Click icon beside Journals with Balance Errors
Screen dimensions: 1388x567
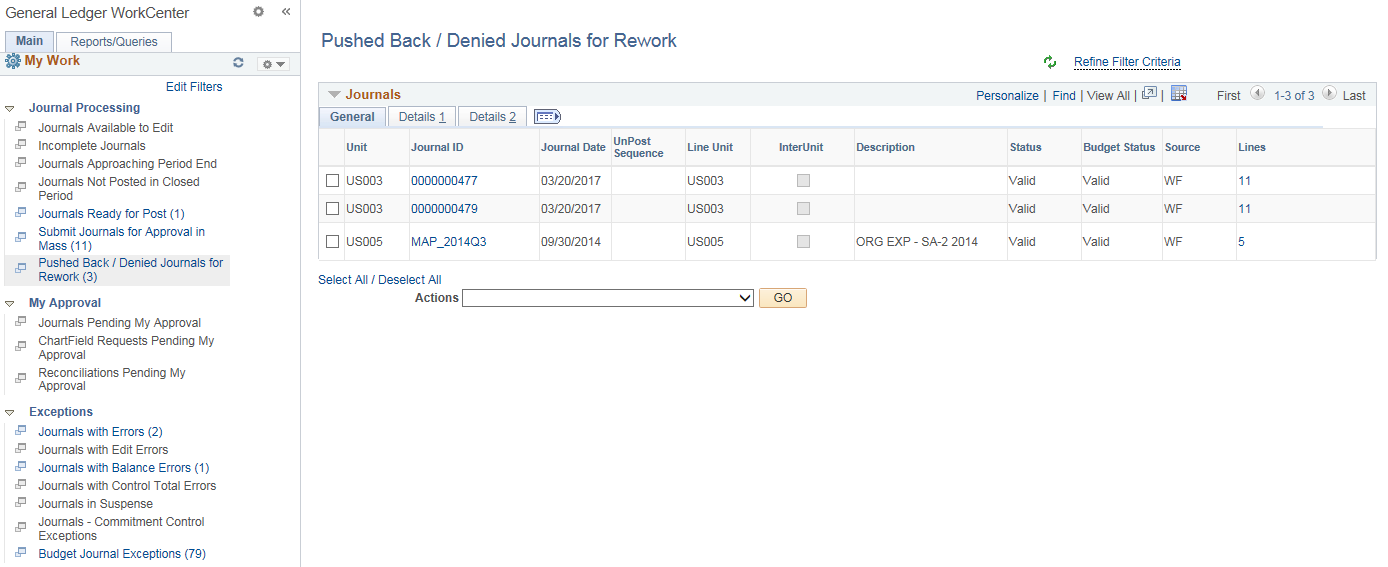point(21,468)
